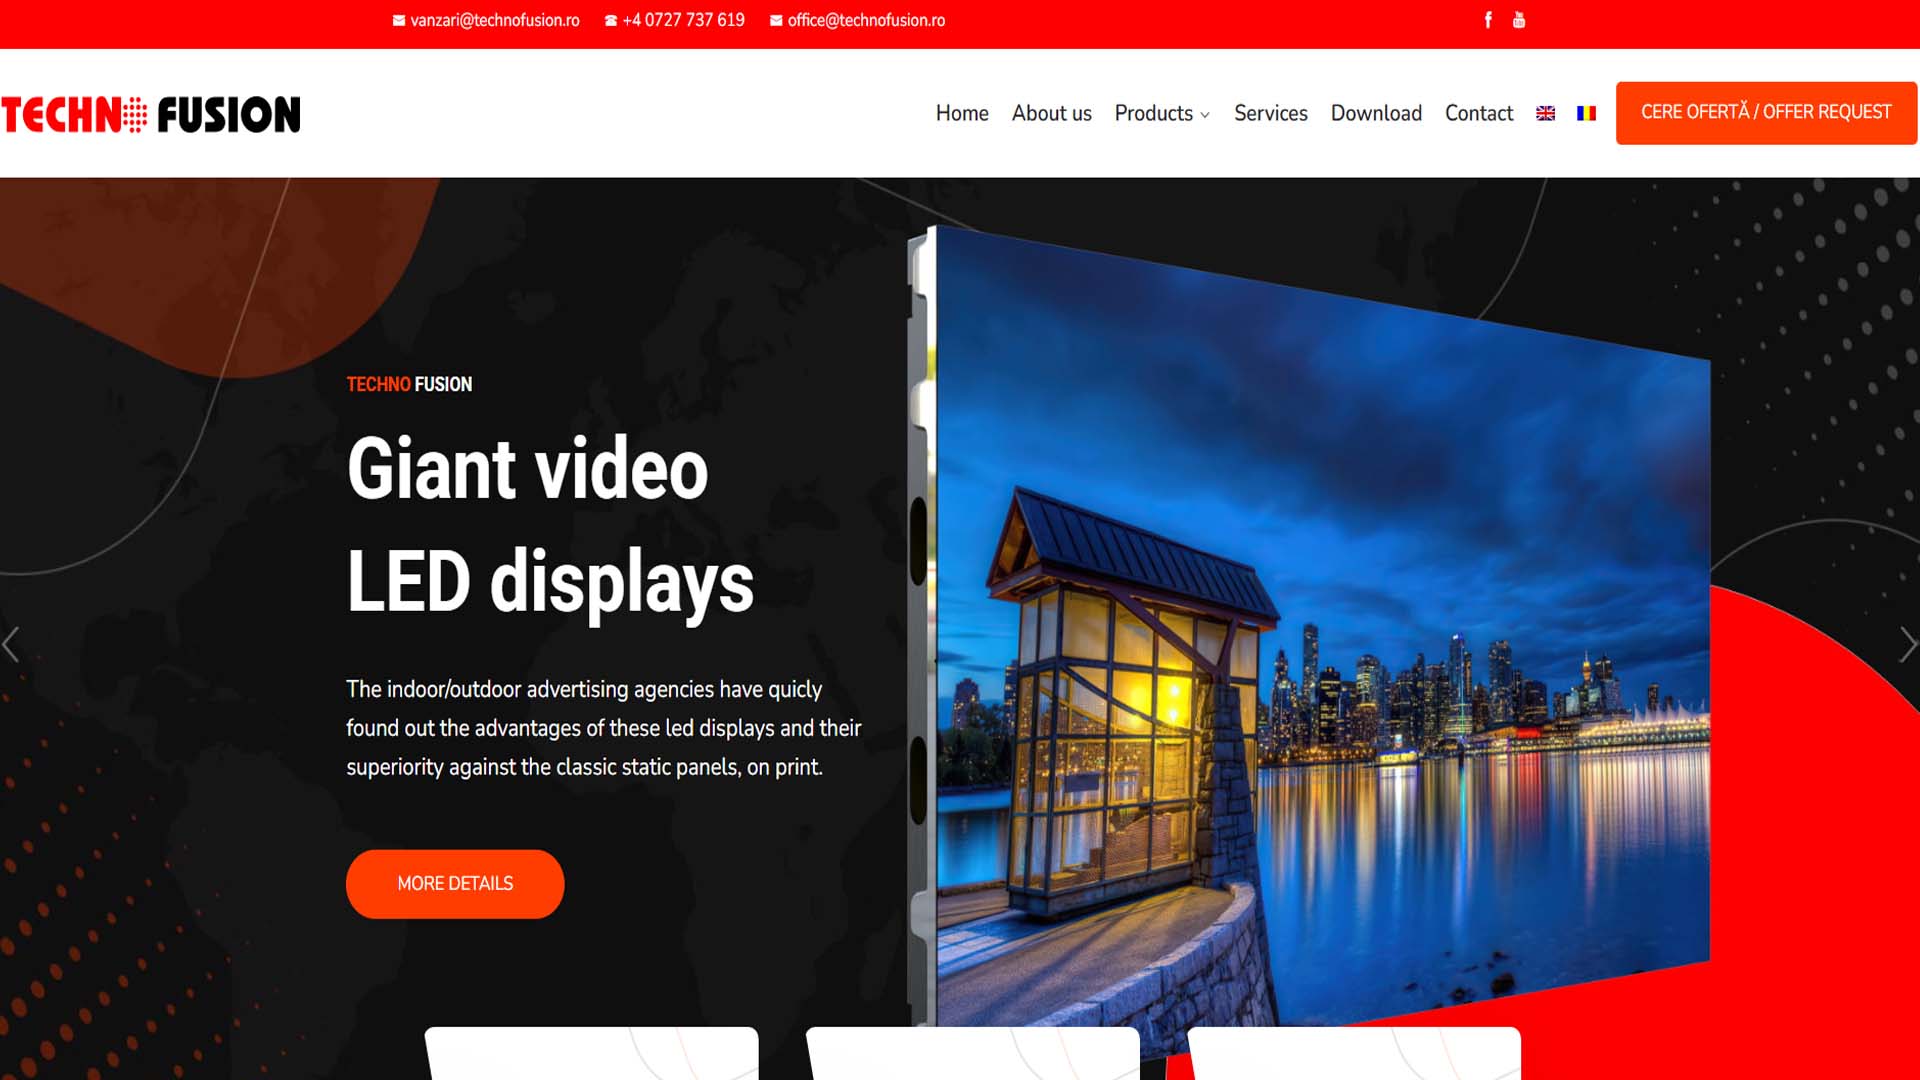This screenshot has height=1080, width=1920.
Task: Click the Techno Fusion logo
Action: 151,114
